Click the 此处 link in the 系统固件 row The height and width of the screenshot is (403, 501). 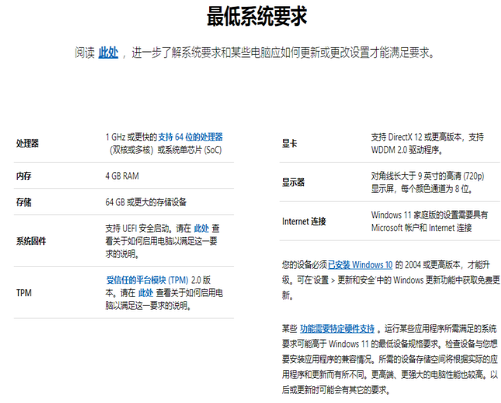point(201,228)
